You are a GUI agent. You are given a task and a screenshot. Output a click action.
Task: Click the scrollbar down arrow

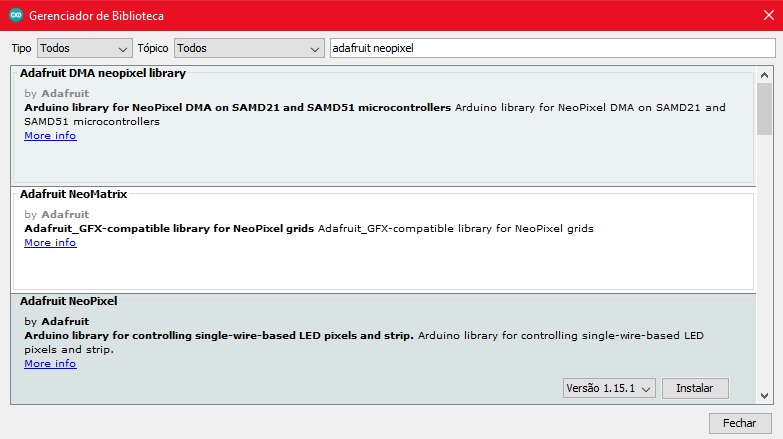click(764, 395)
